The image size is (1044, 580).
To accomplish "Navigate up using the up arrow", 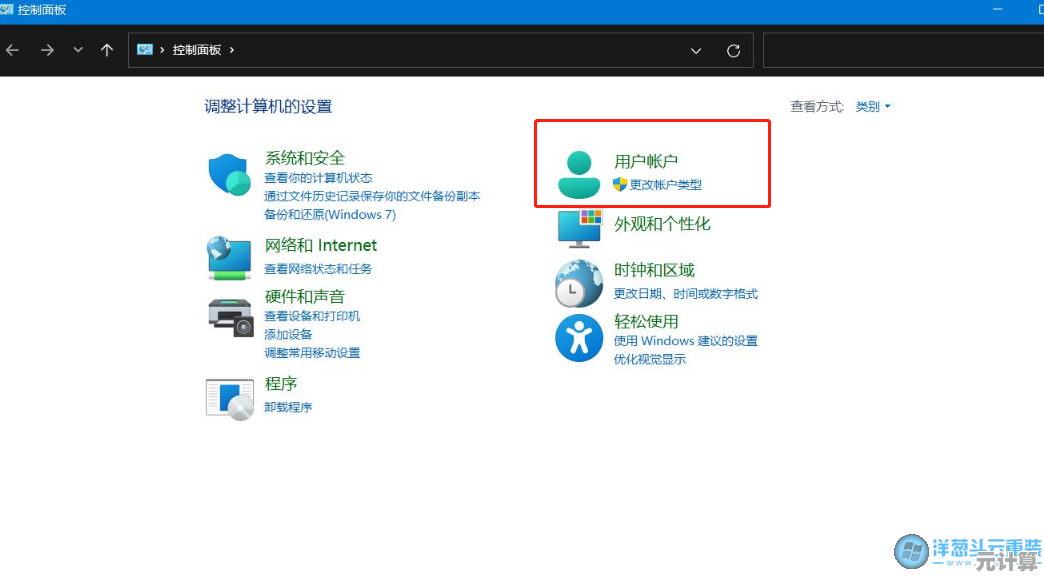I will pos(107,50).
